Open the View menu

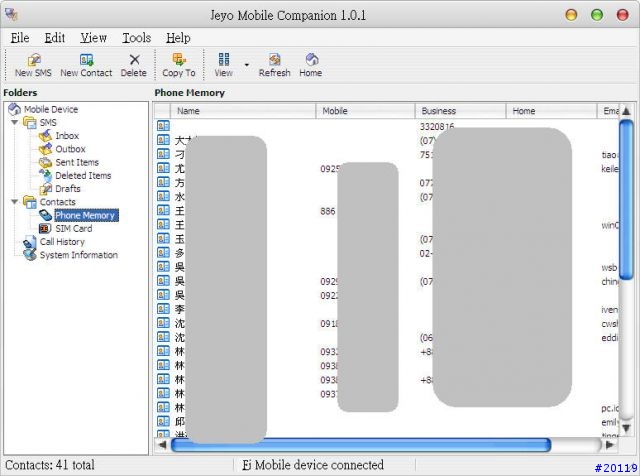(x=93, y=38)
